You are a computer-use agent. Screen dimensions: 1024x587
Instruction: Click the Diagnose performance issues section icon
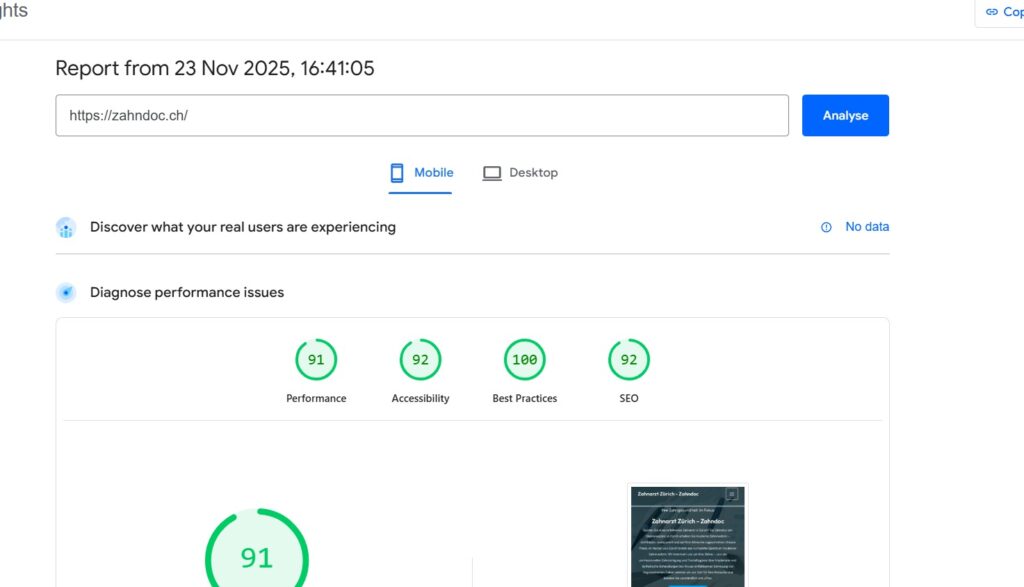(66, 293)
